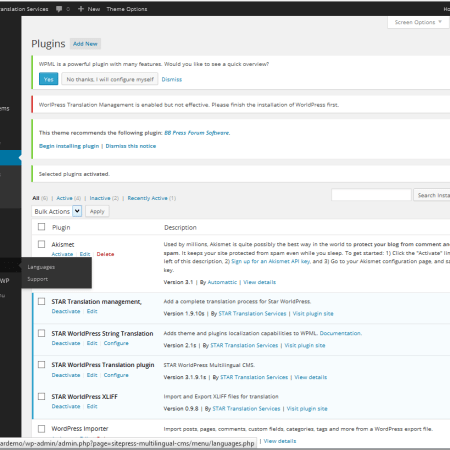Check the STAR WorldPress XLIFF checkbox
The width and height of the screenshot is (450, 450).
click(41, 396)
